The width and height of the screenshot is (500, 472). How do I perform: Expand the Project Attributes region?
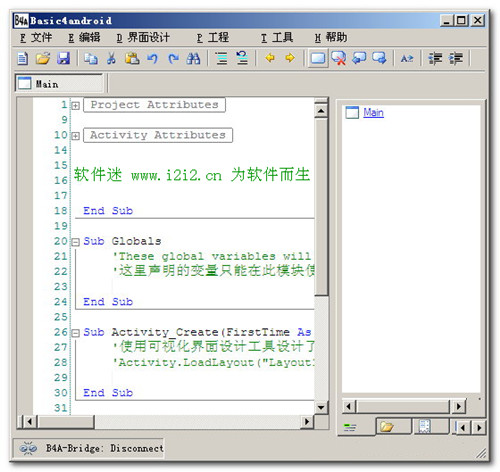tap(76, 106)
